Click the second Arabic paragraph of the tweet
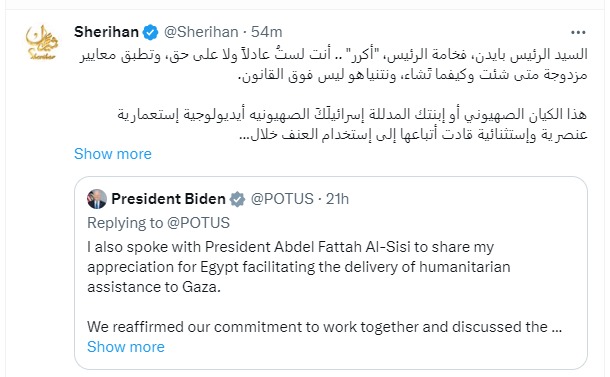This screenshot has width=610, height=377. coord(352,124)
